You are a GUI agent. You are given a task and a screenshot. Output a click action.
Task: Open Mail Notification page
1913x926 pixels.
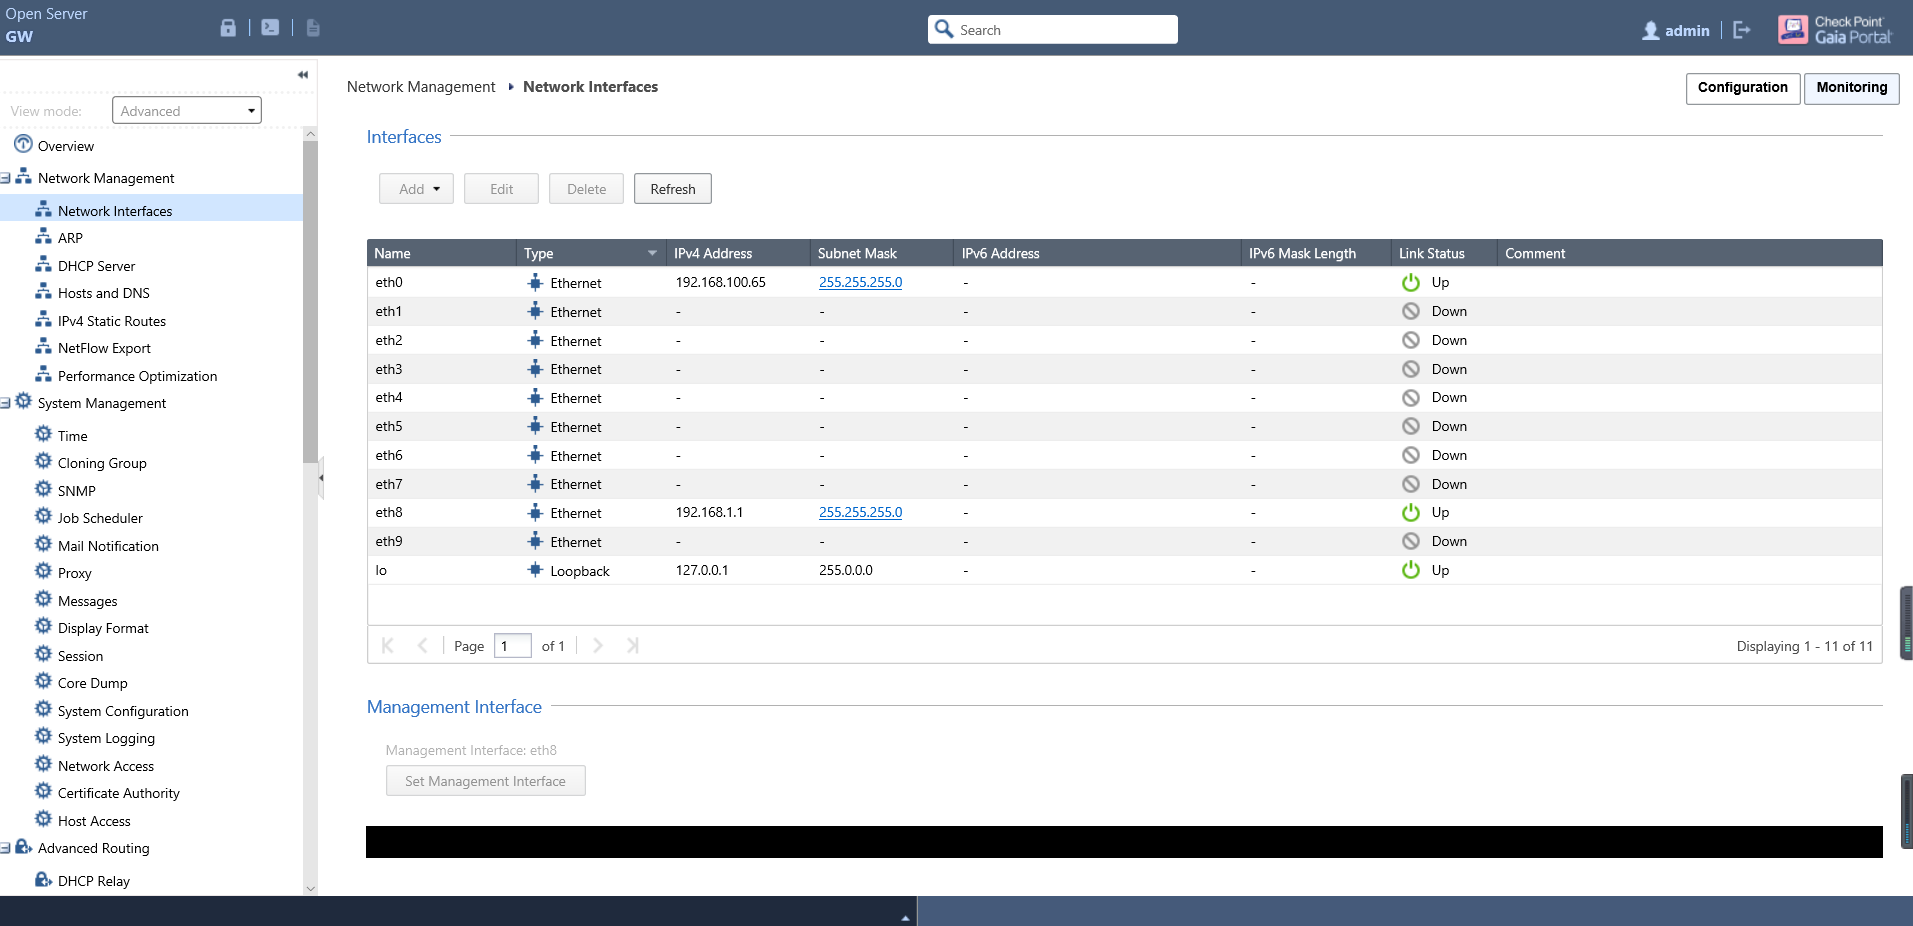tap(108, 546)
